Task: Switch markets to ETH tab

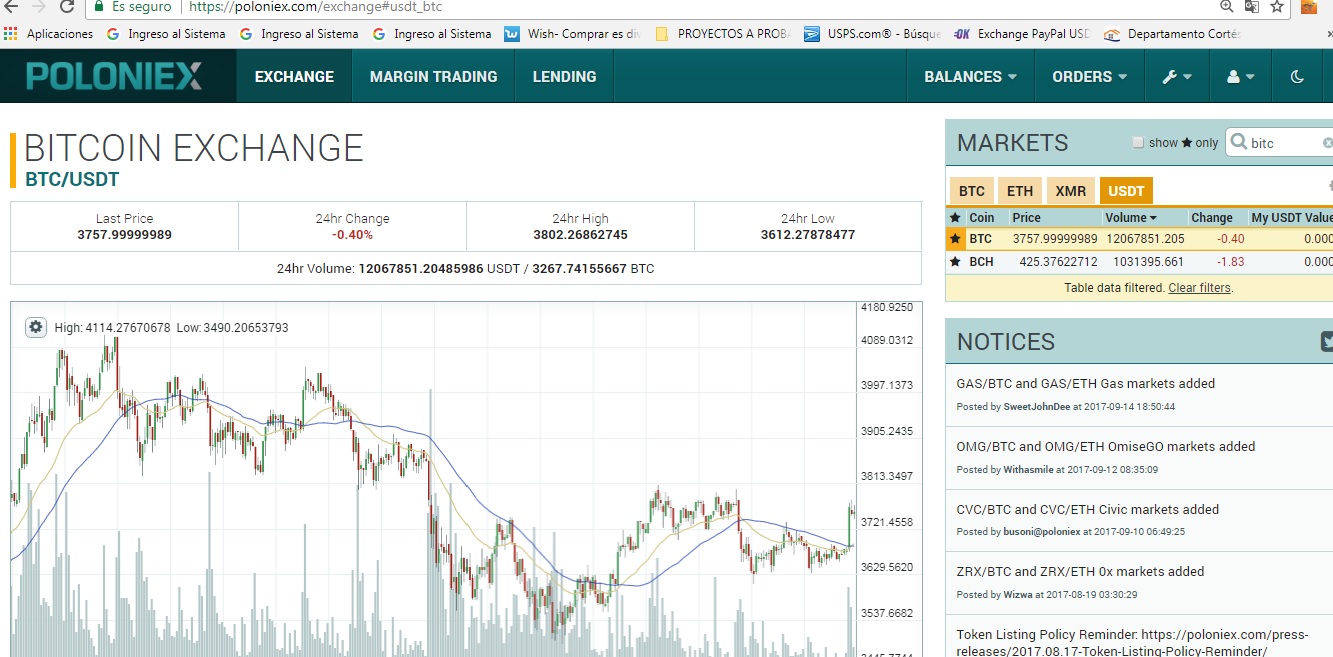Action: 1020,191
